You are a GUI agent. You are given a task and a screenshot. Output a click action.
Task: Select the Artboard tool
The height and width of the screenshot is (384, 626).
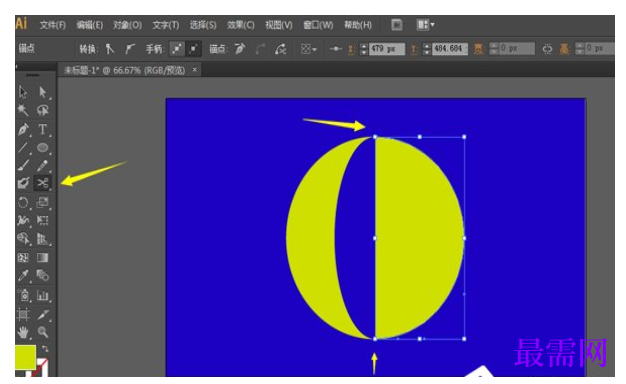point(23,315)
